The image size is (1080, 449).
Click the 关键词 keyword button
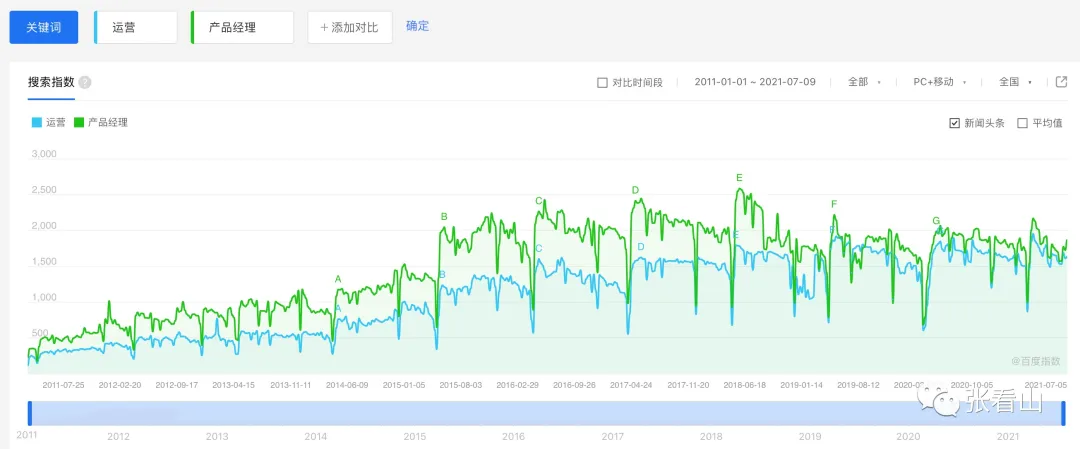pos(43,28)
